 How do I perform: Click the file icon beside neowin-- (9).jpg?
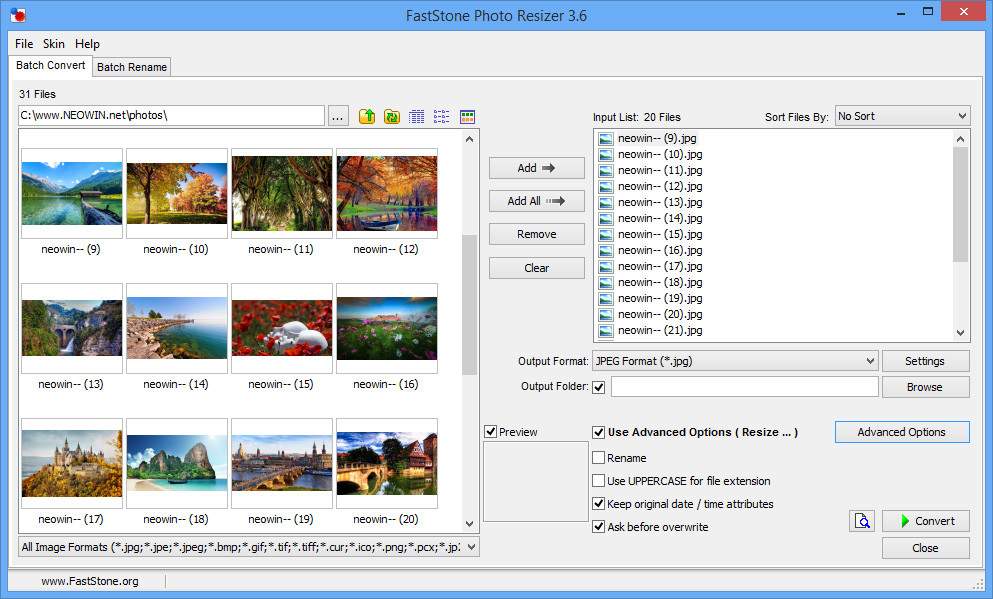(606, 138)
